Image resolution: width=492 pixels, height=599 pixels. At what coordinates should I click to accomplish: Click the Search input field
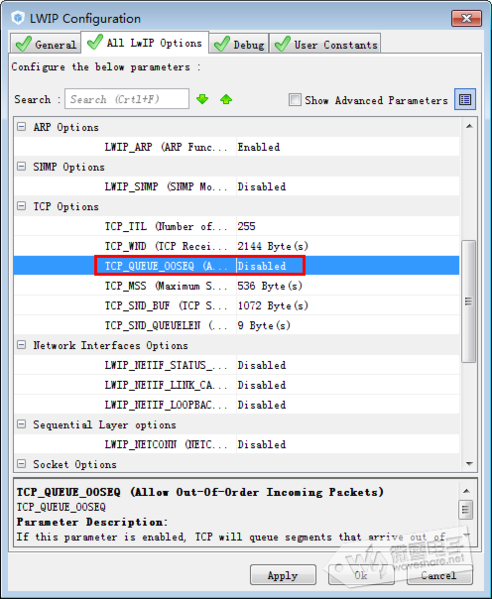click(x=127, y=99)
